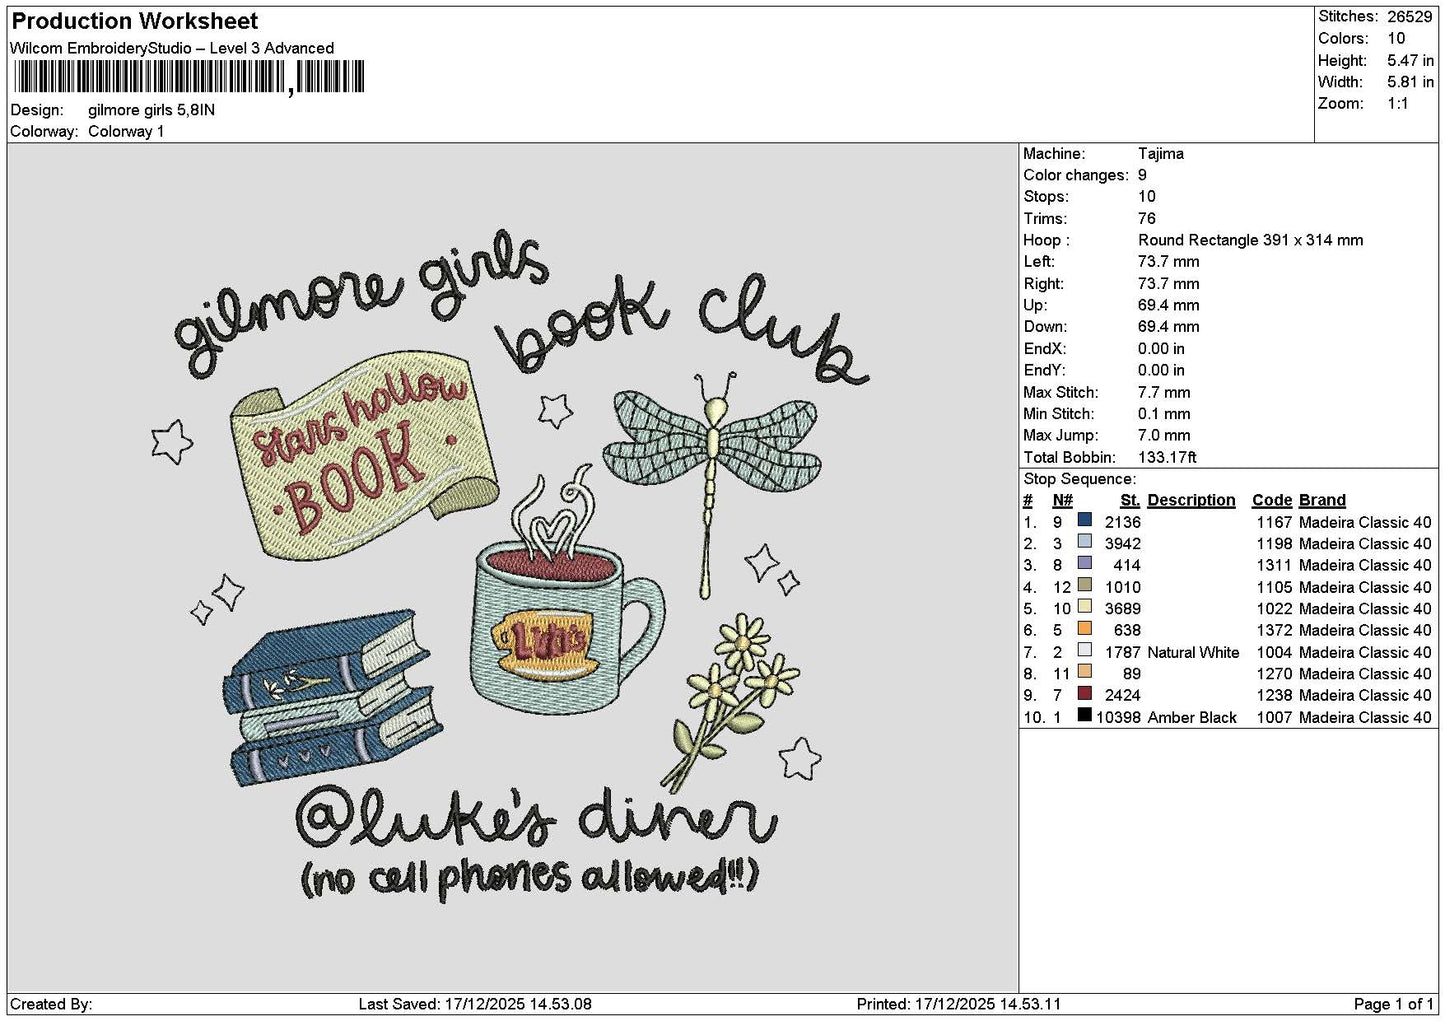Screen dimensions: 1445x1021
Task: Click the design name 'gilmore girls 5,8IN'
Action: (x=151, y=110)
